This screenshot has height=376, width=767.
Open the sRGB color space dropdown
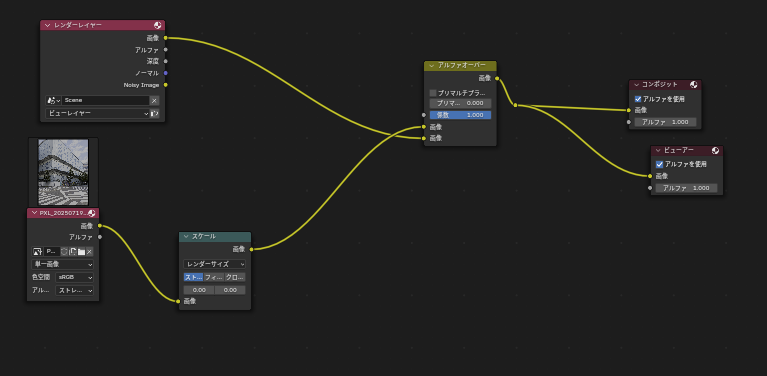pyautogui.click(x=74, y=277)
